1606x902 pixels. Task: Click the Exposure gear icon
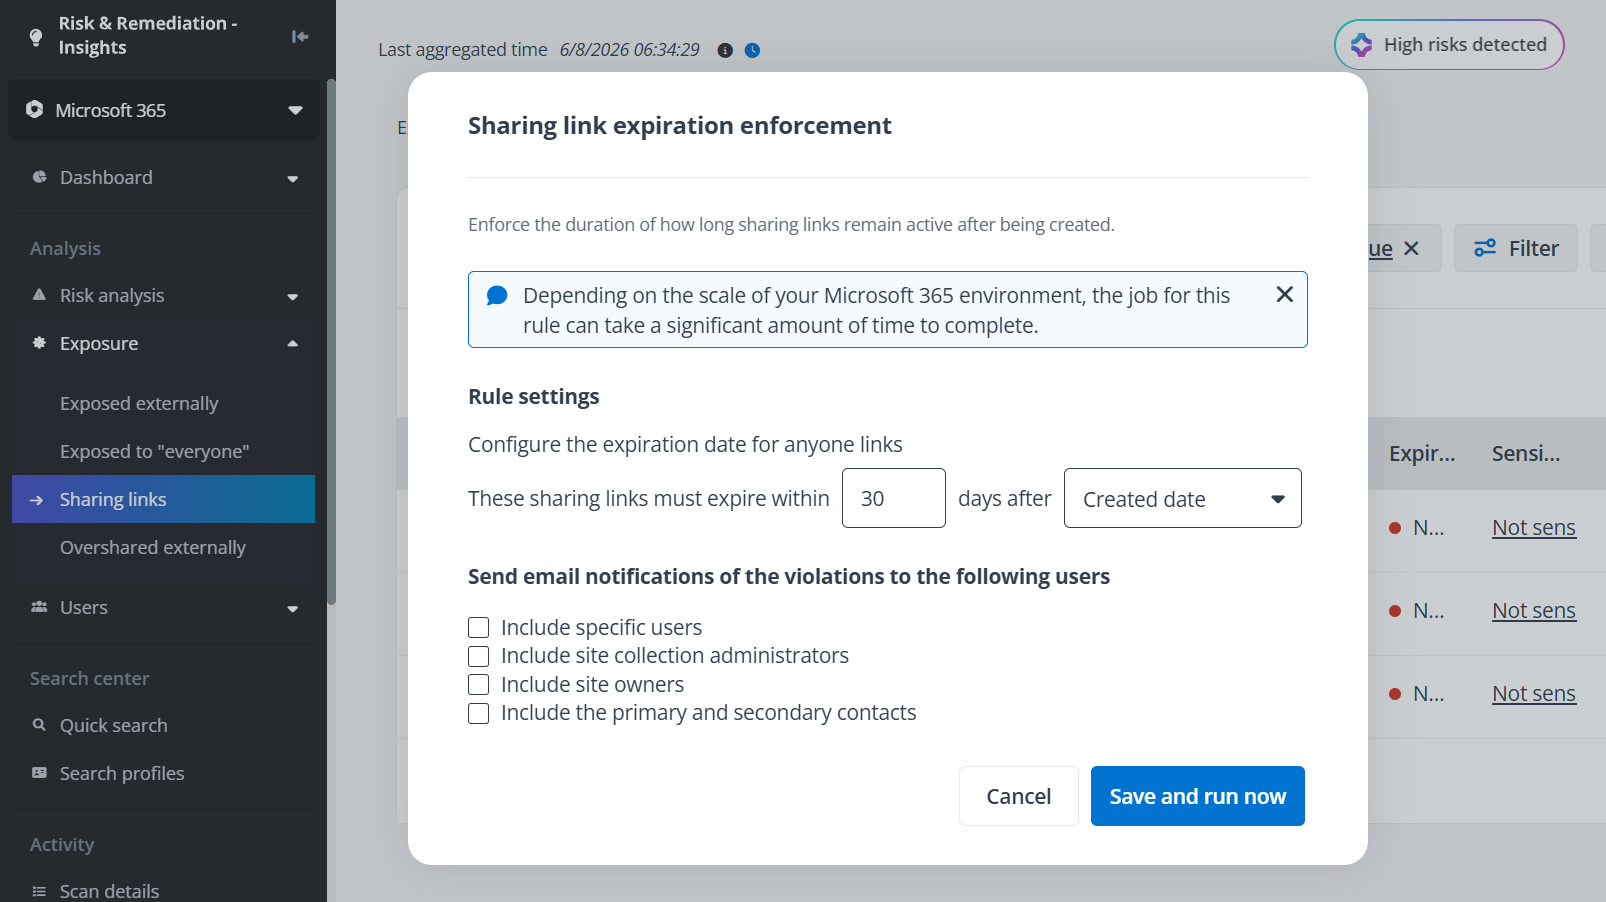(39, 343)
